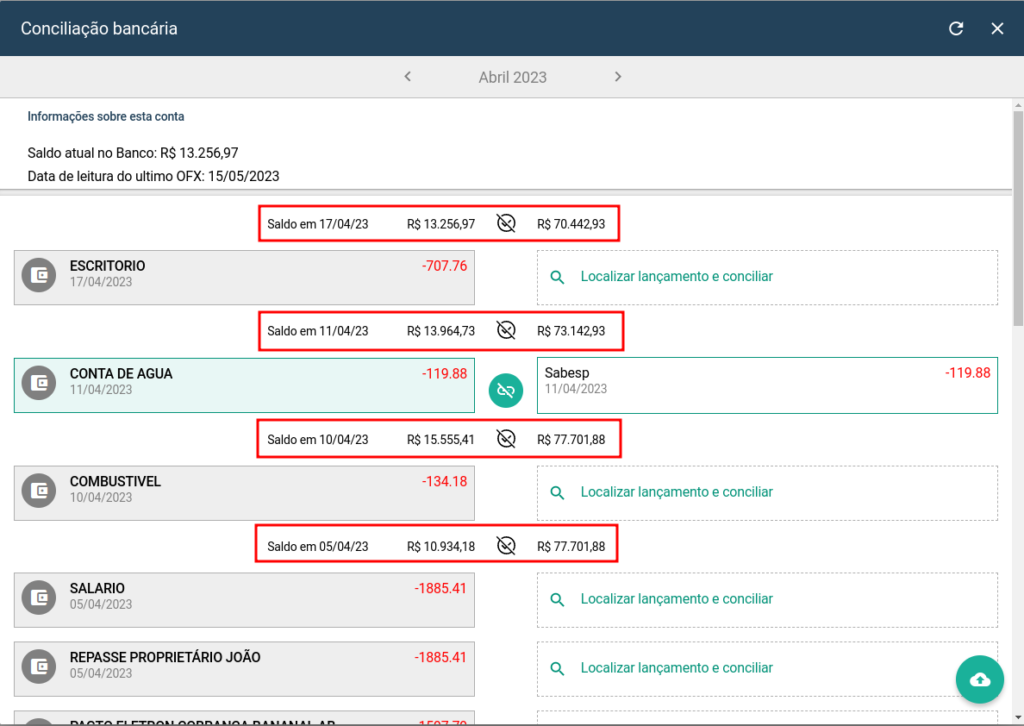Click system balance R$ 70.442,93
The height and width of the screenshot is (726, 1024).
pos(571,224)
